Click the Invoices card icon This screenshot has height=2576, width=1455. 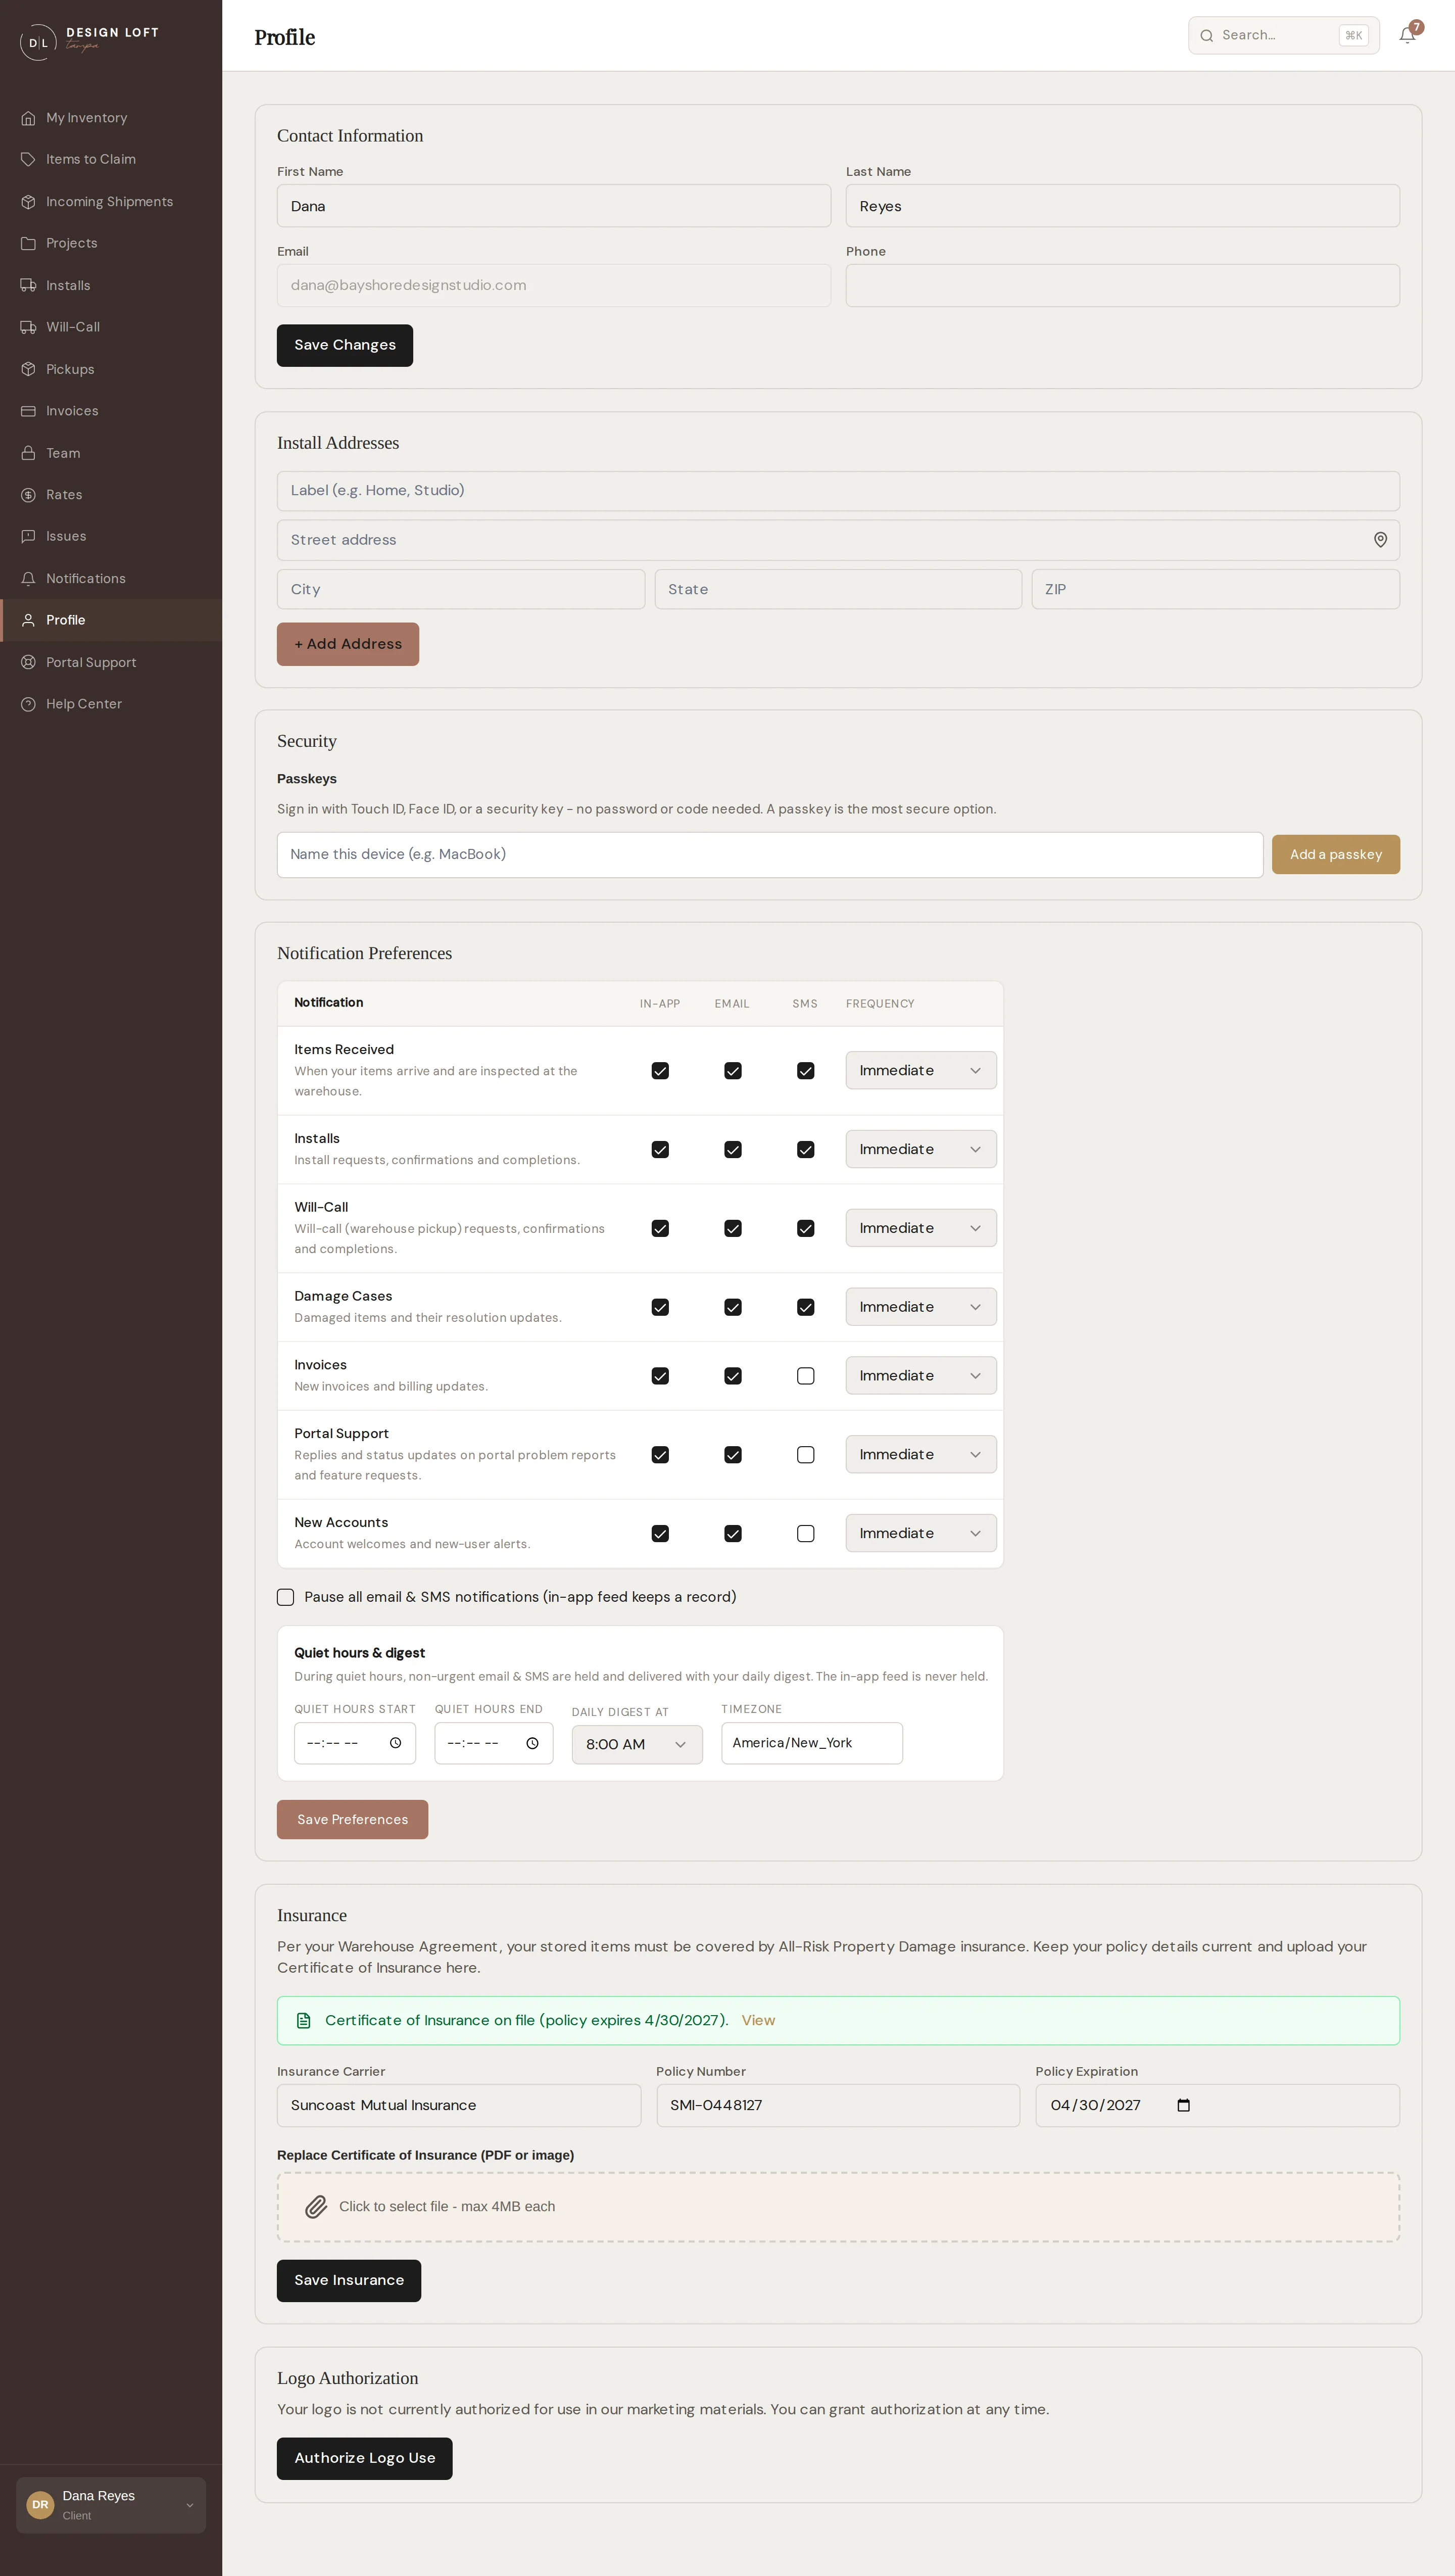pos(28,411)
